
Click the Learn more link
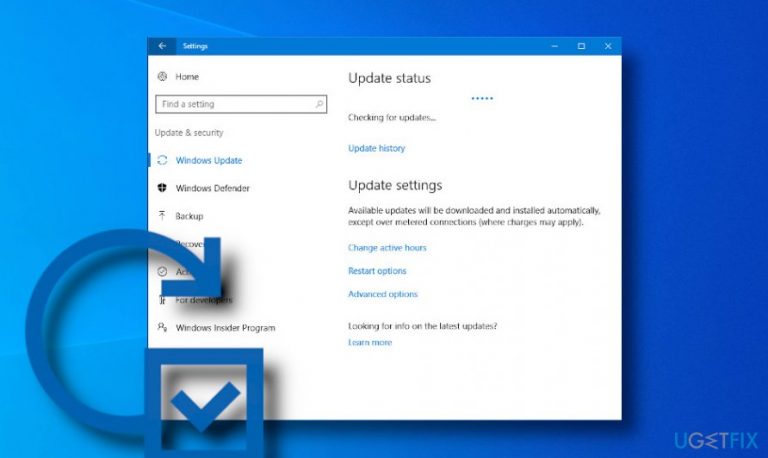pos(370,342)
